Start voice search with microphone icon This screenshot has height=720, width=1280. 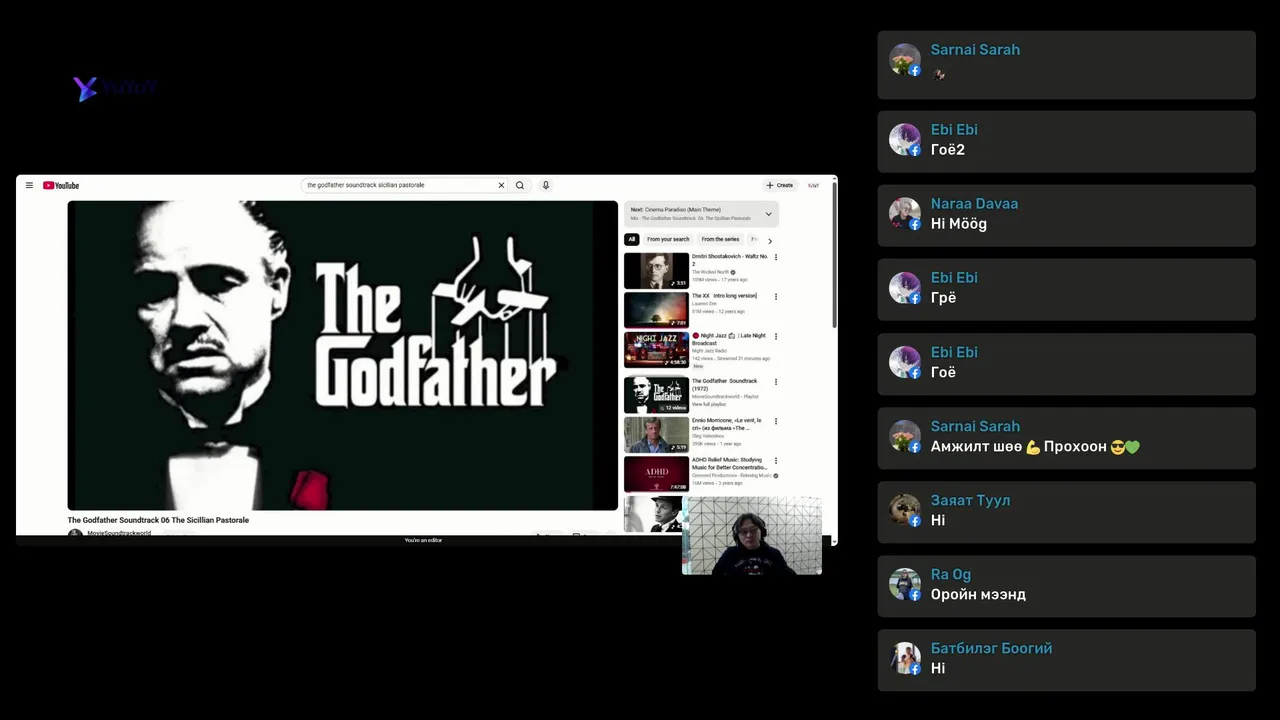click(545, 185)
